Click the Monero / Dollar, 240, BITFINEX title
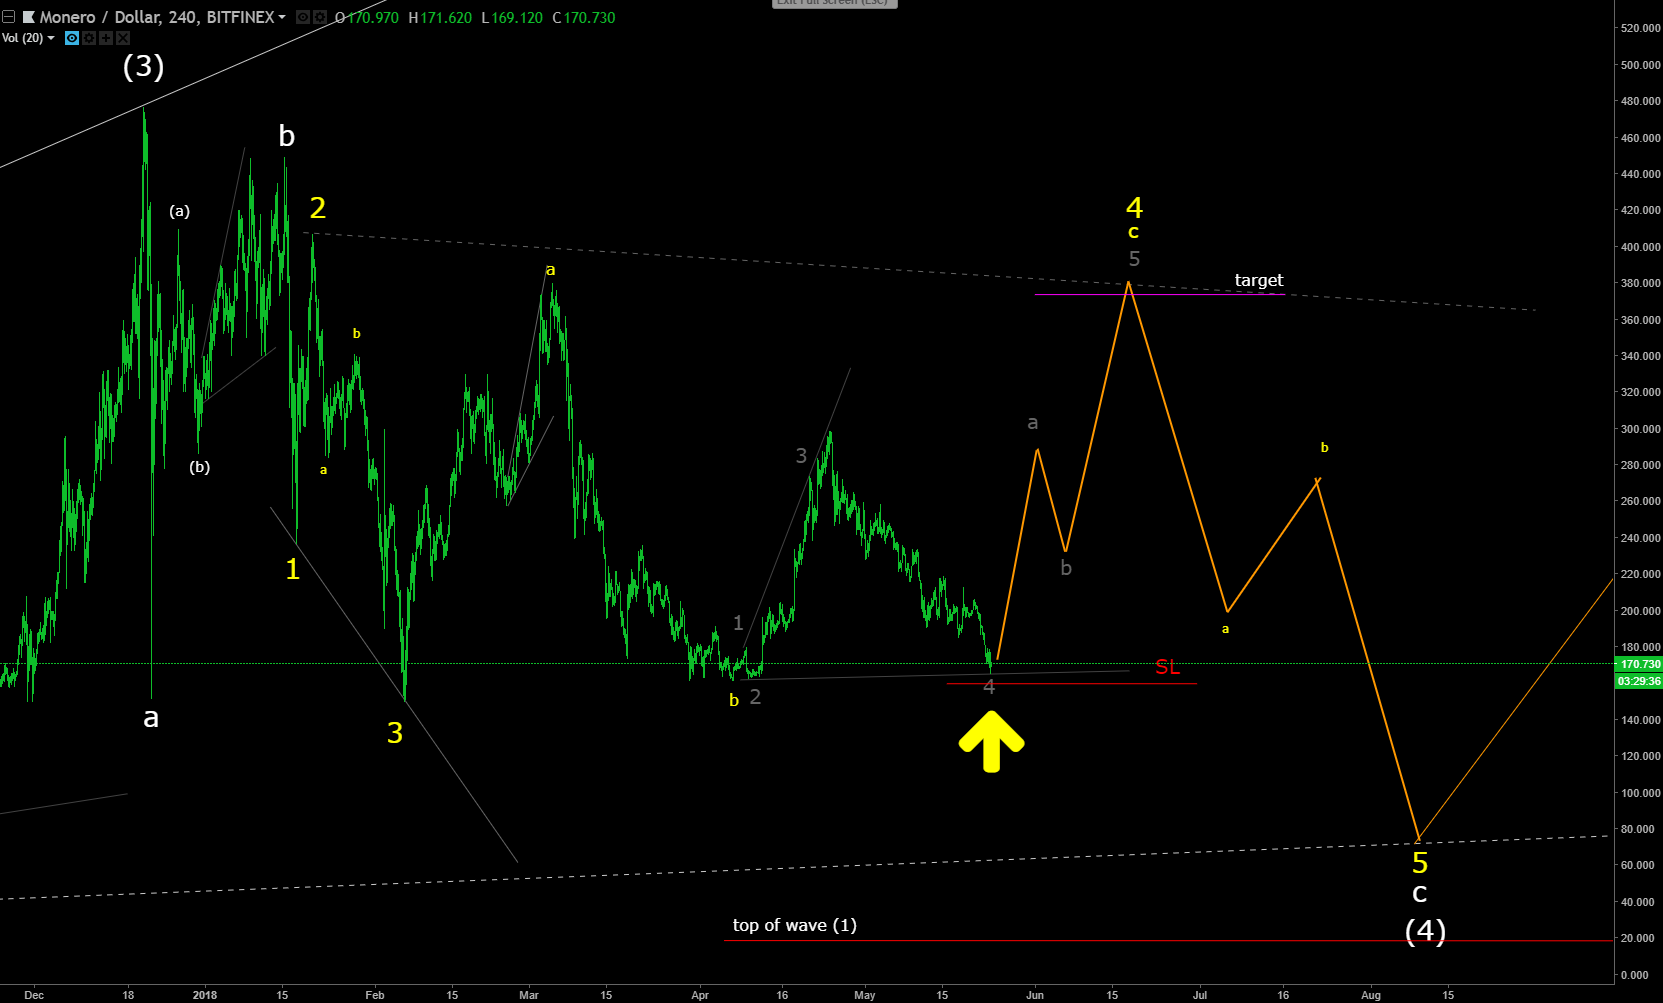Screen dimensions: 1663x1003 (x=156, y=17)
